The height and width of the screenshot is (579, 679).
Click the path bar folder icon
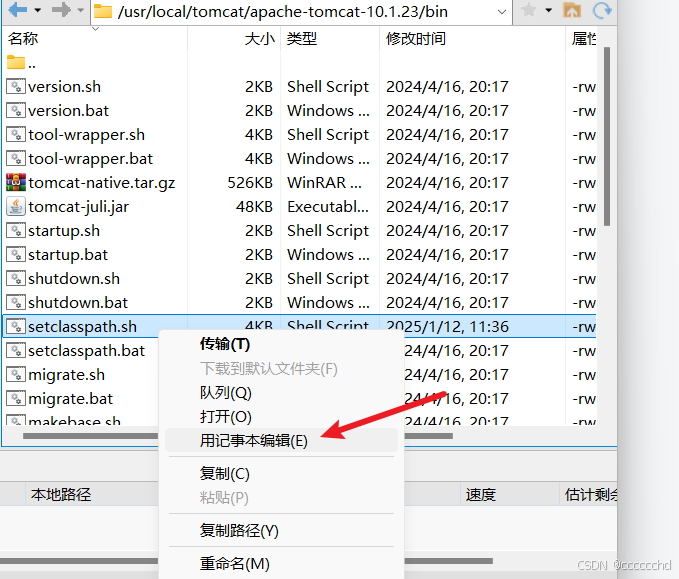coord(103,11)
